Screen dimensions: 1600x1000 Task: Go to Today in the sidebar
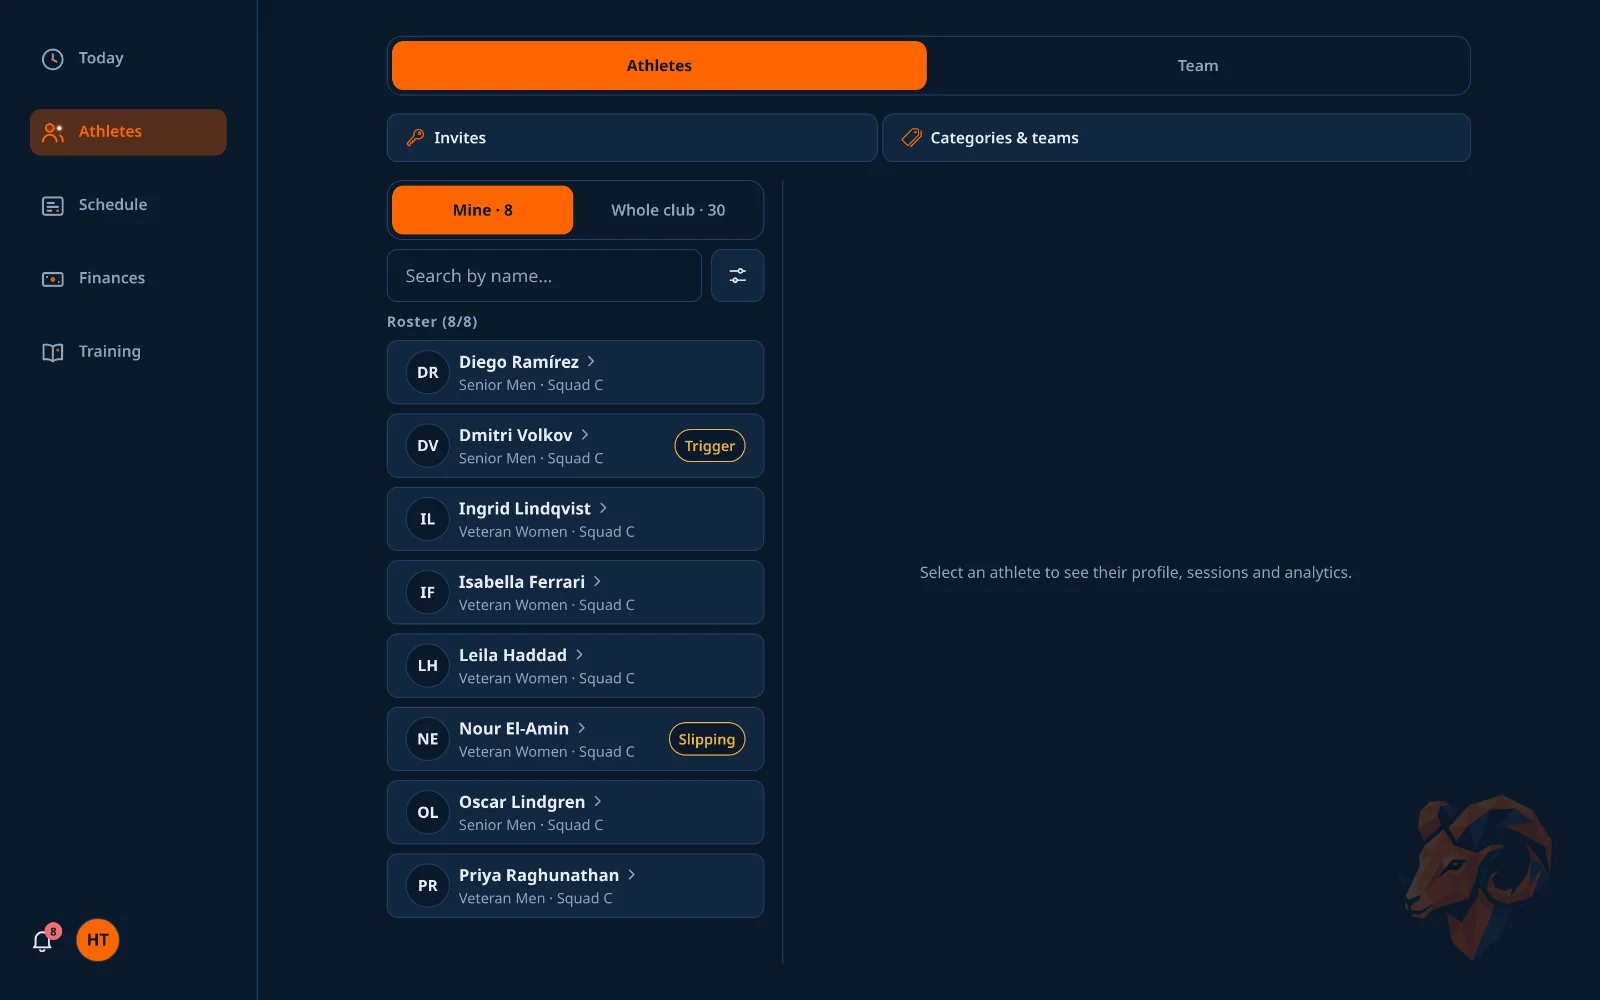click(x=128, y=59)
